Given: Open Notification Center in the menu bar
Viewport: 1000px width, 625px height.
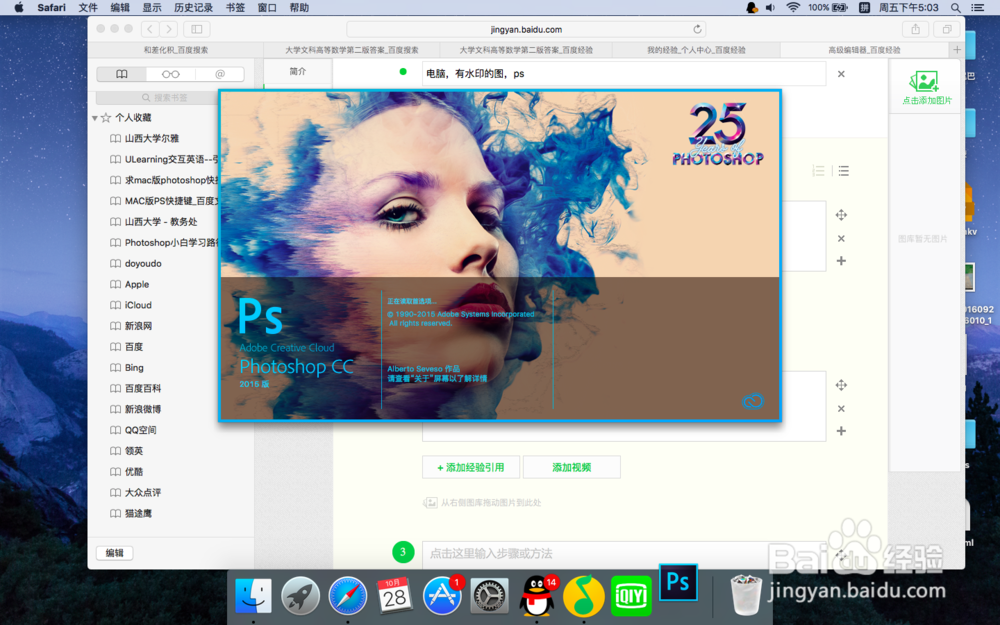Looking at the screenshot, I should tap(977, 8).
